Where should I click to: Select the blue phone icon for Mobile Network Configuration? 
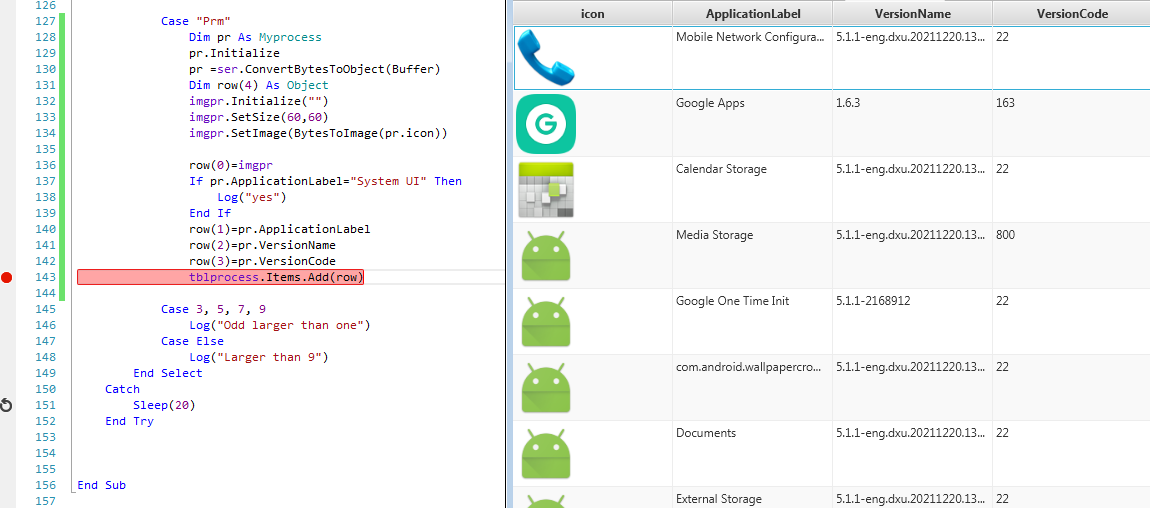pyautogui.click(x=546, y=57)
